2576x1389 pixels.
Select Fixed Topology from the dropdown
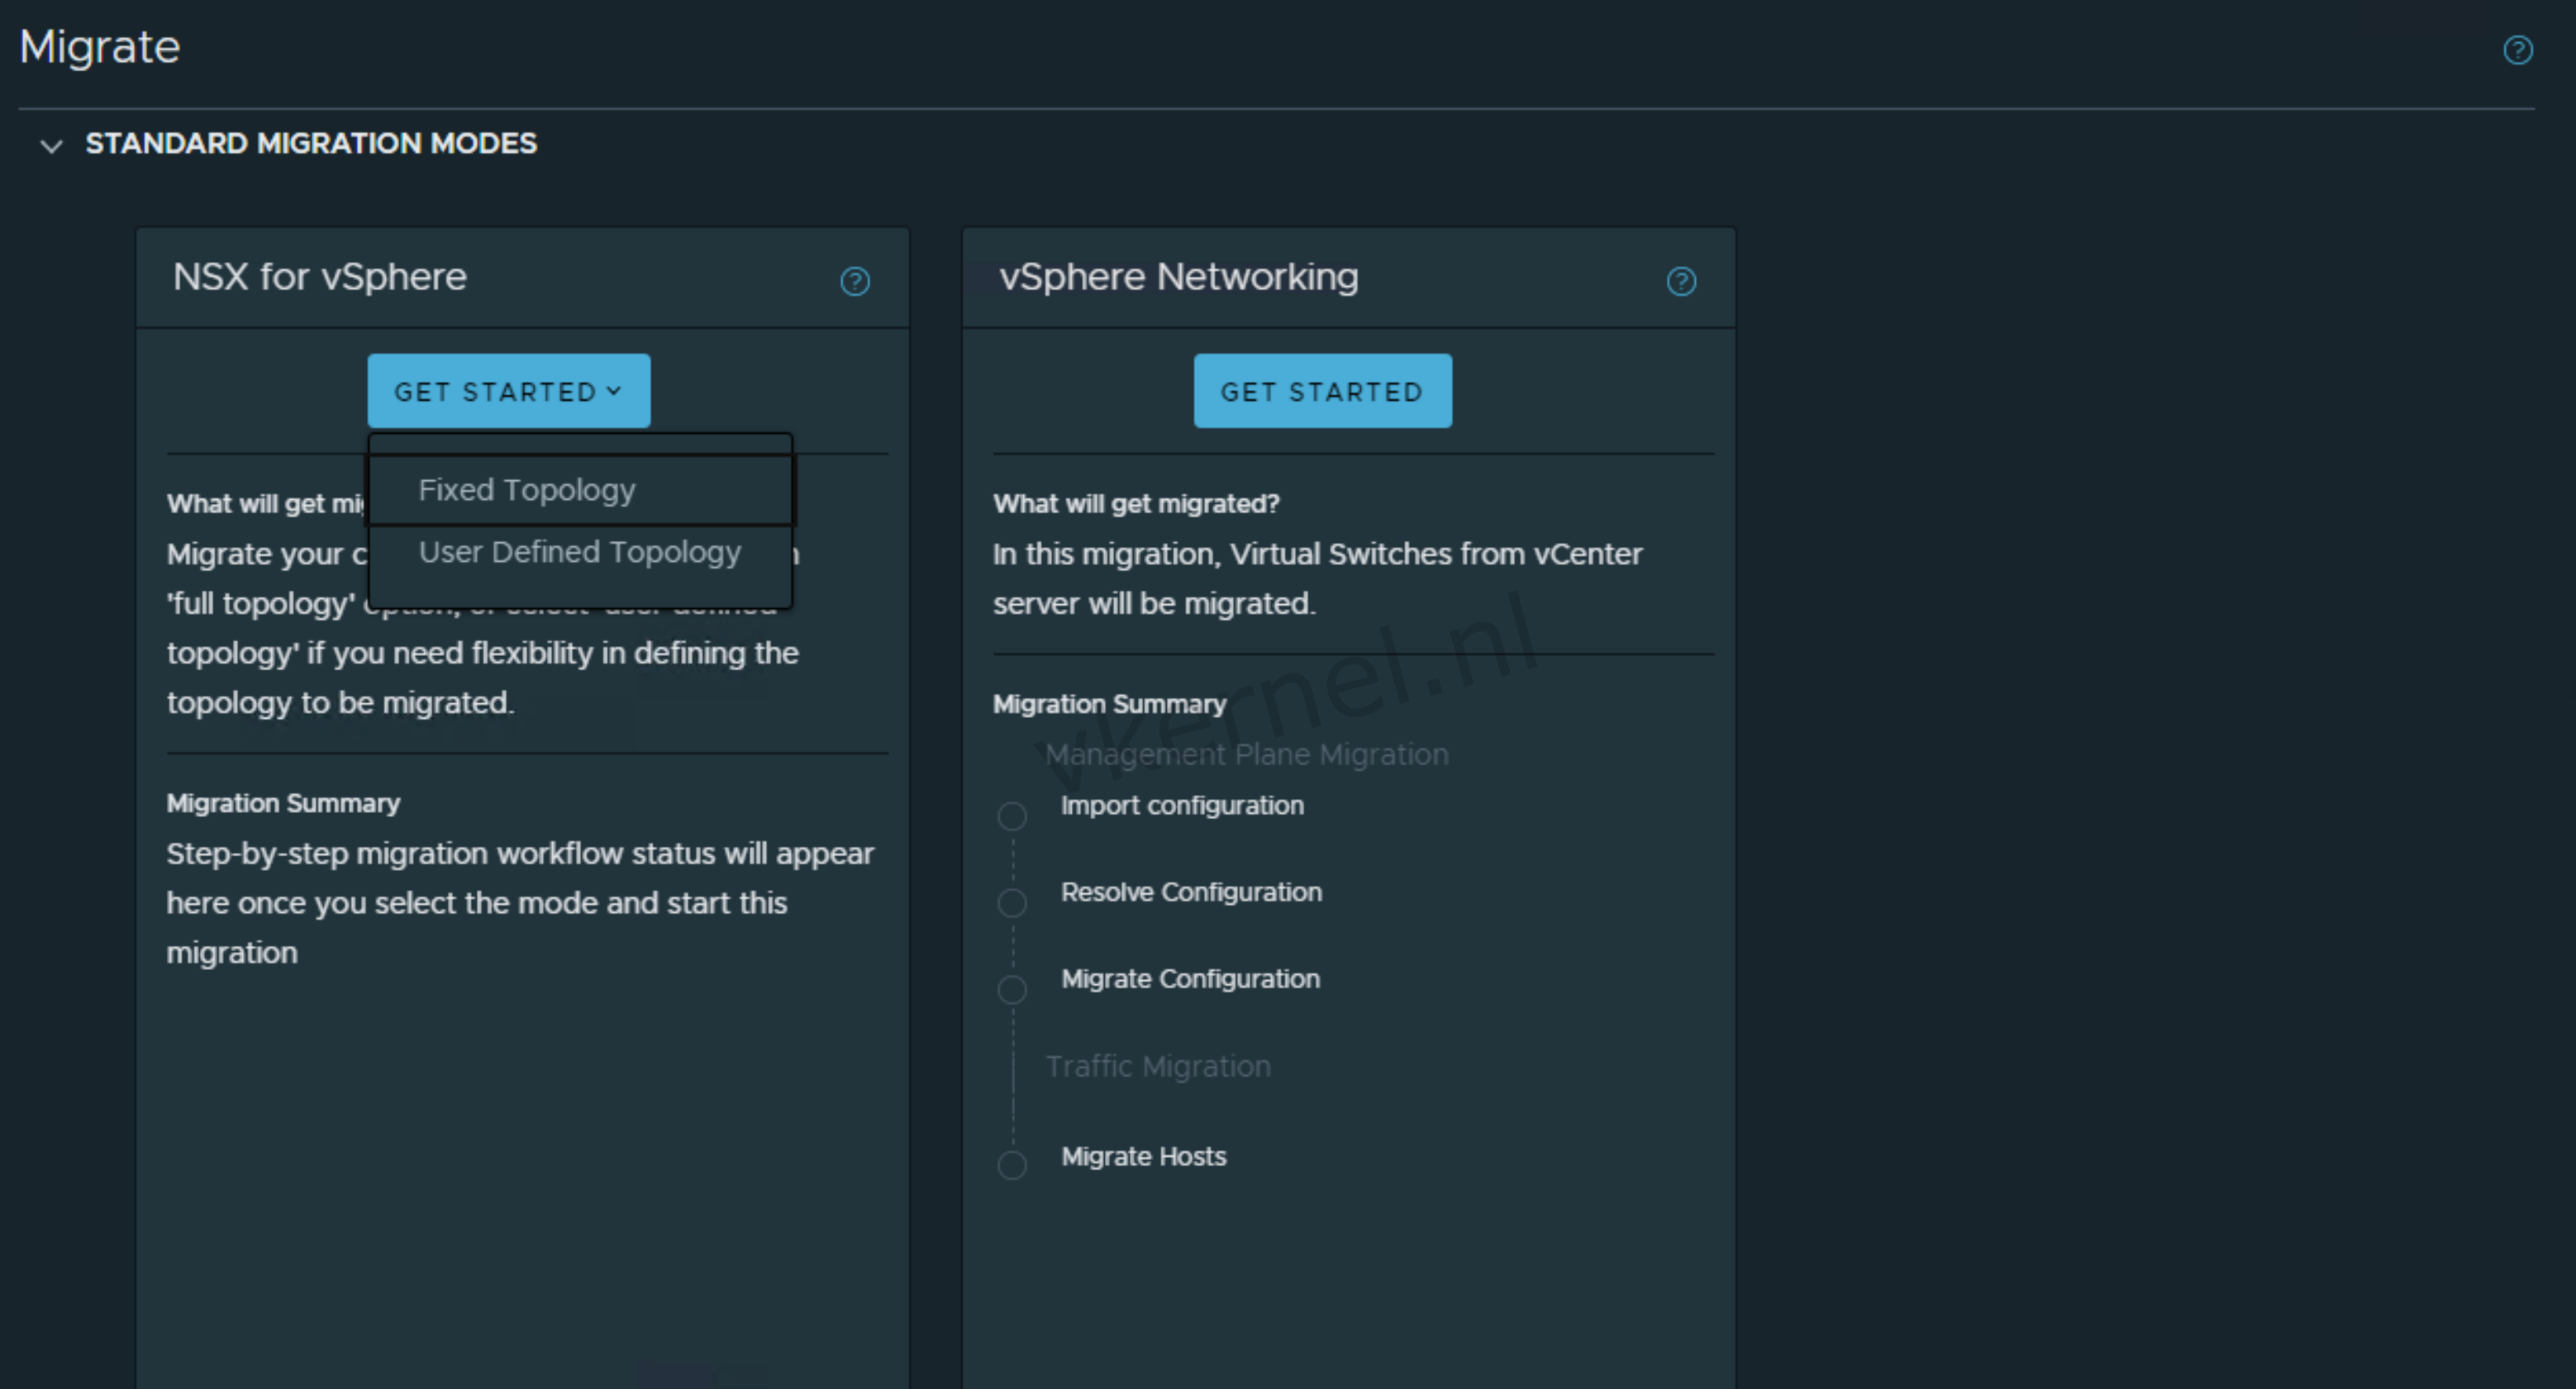[528, 489]
